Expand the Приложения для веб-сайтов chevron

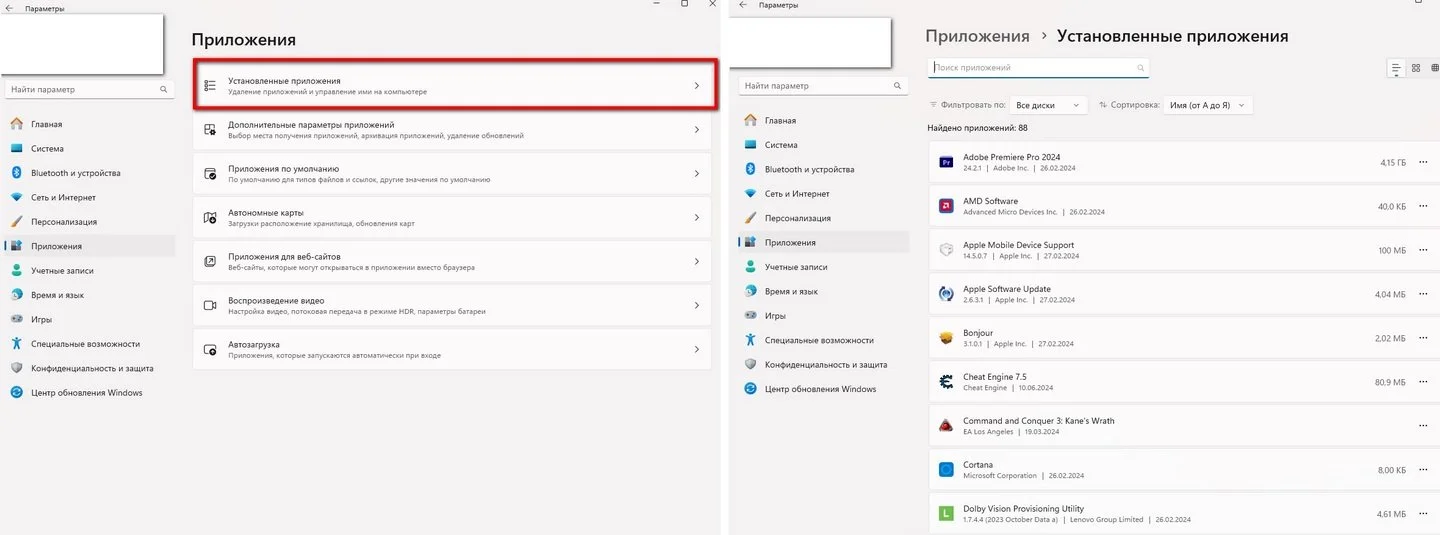(697, 261)
